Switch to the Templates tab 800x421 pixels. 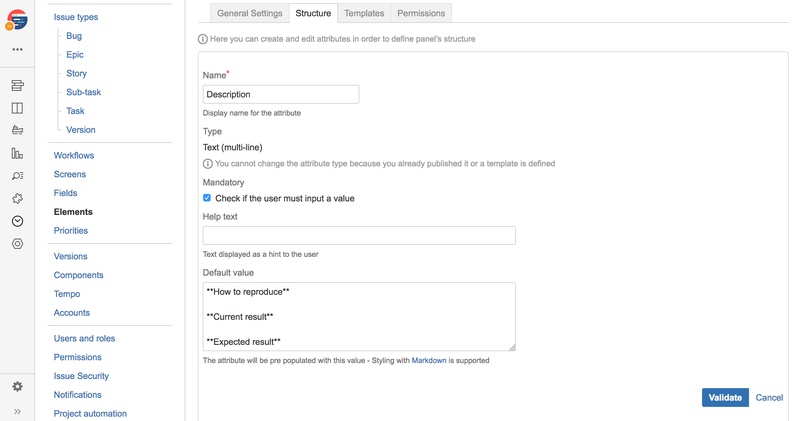click(364, 13)
